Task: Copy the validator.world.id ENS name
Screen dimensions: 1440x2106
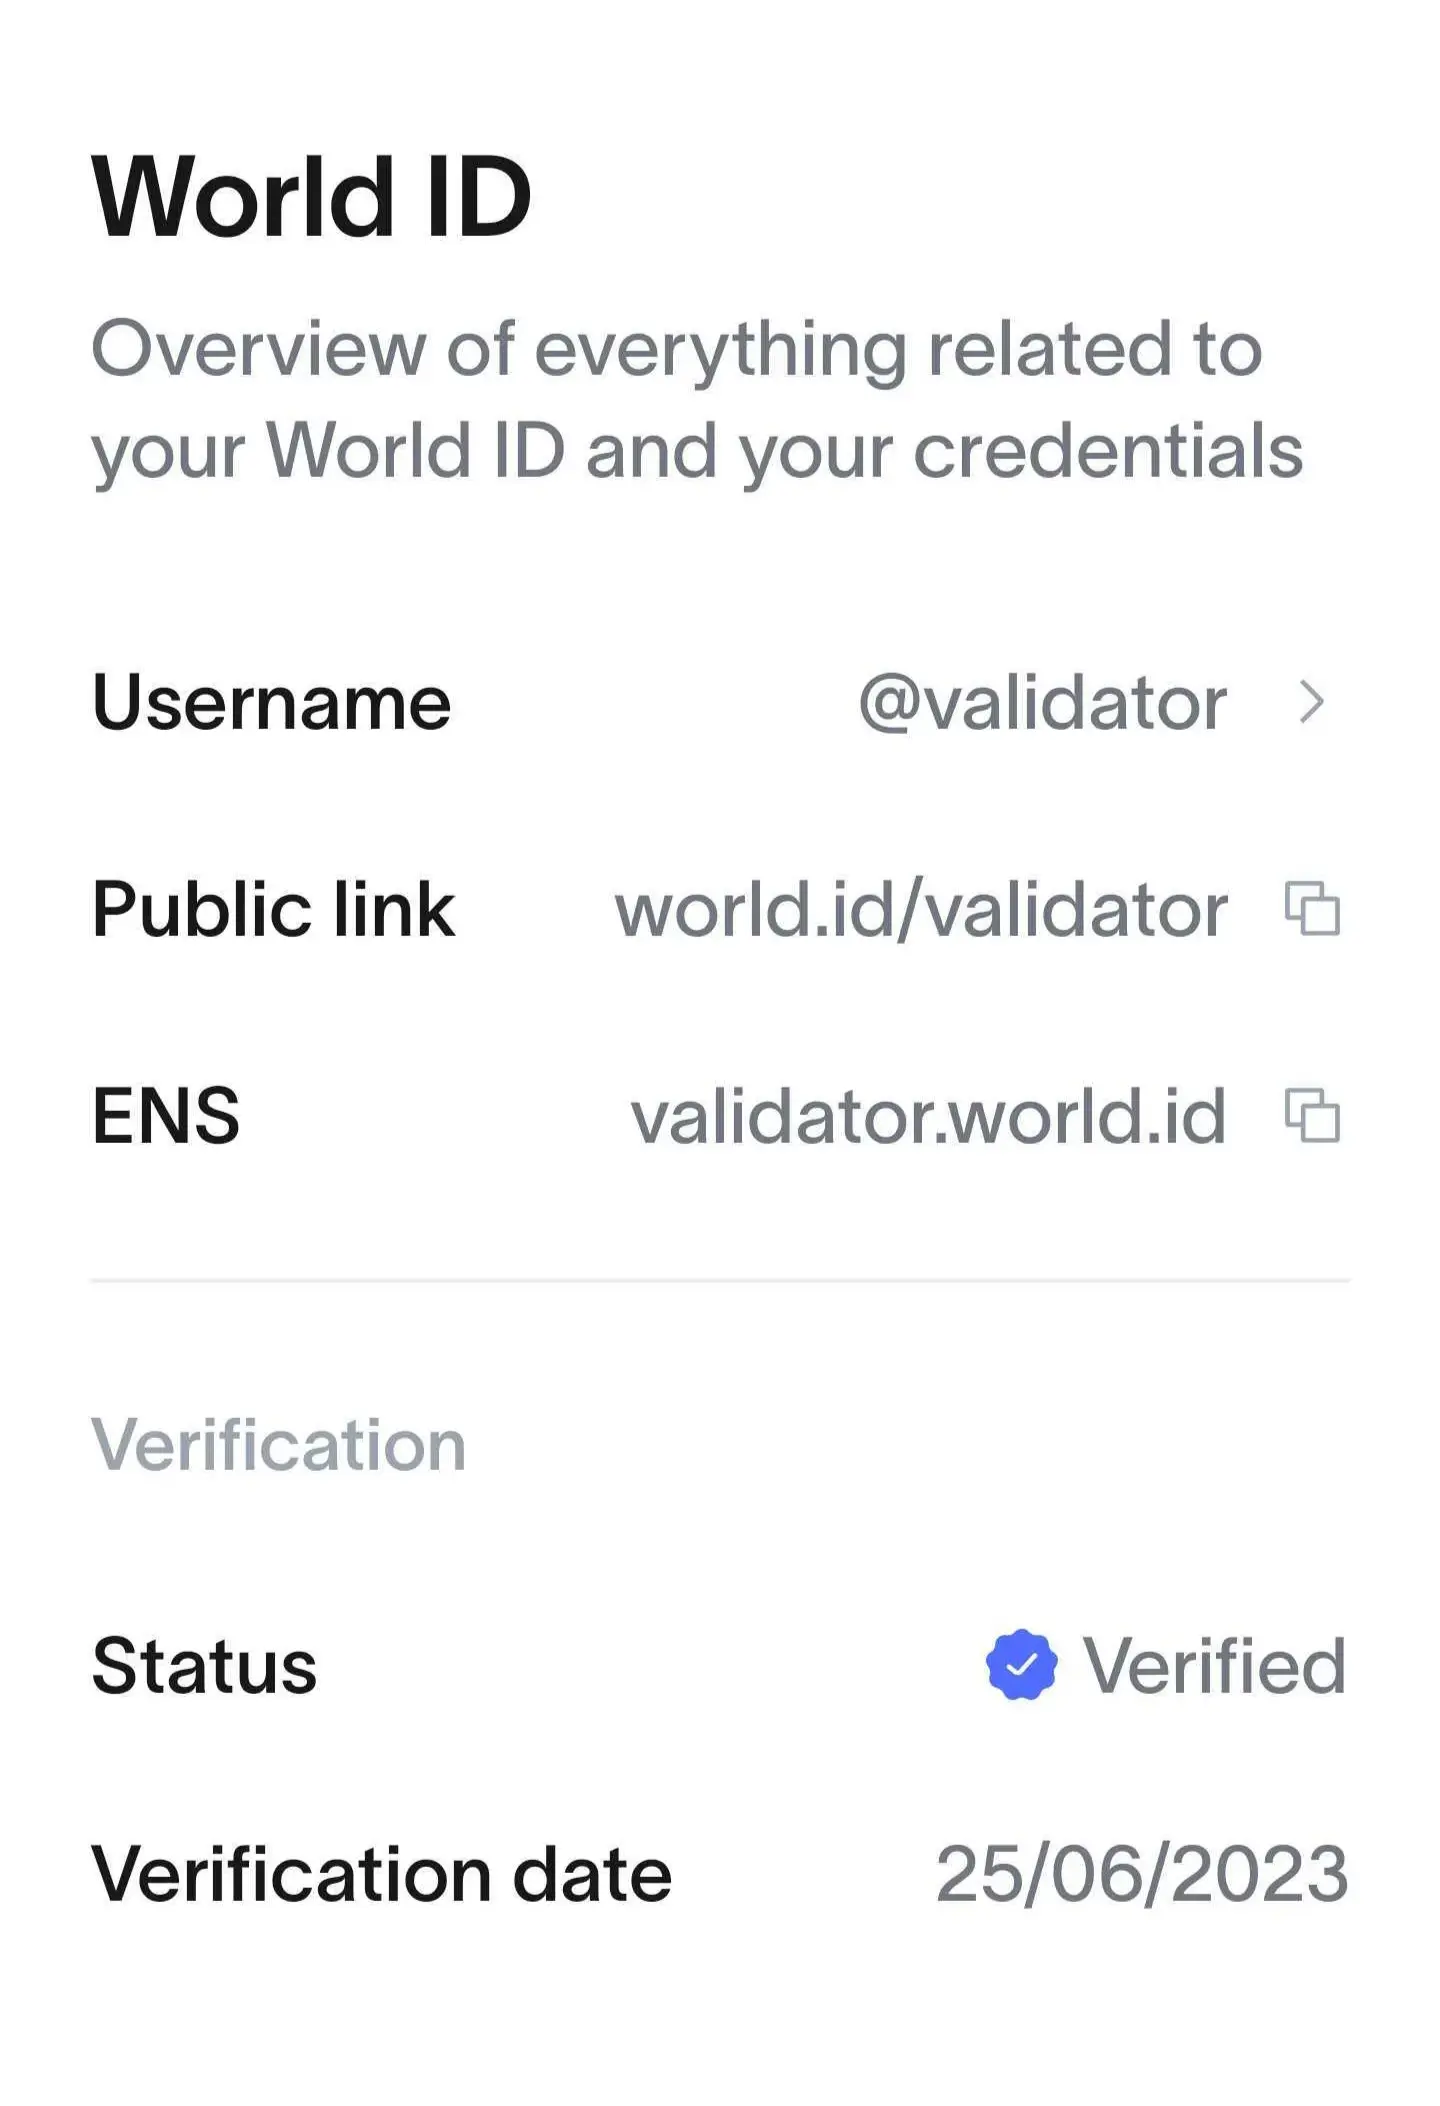Action: click(x=1311, y=1115)
